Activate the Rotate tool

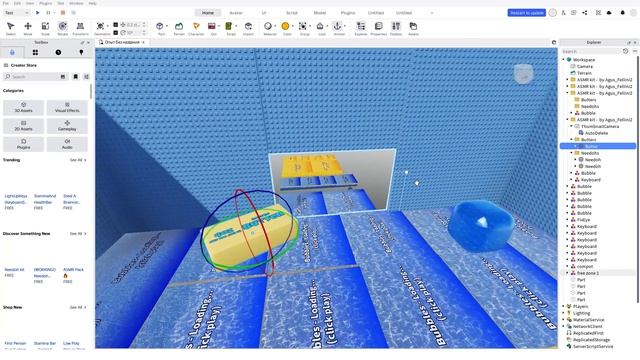tap(62, 28)
